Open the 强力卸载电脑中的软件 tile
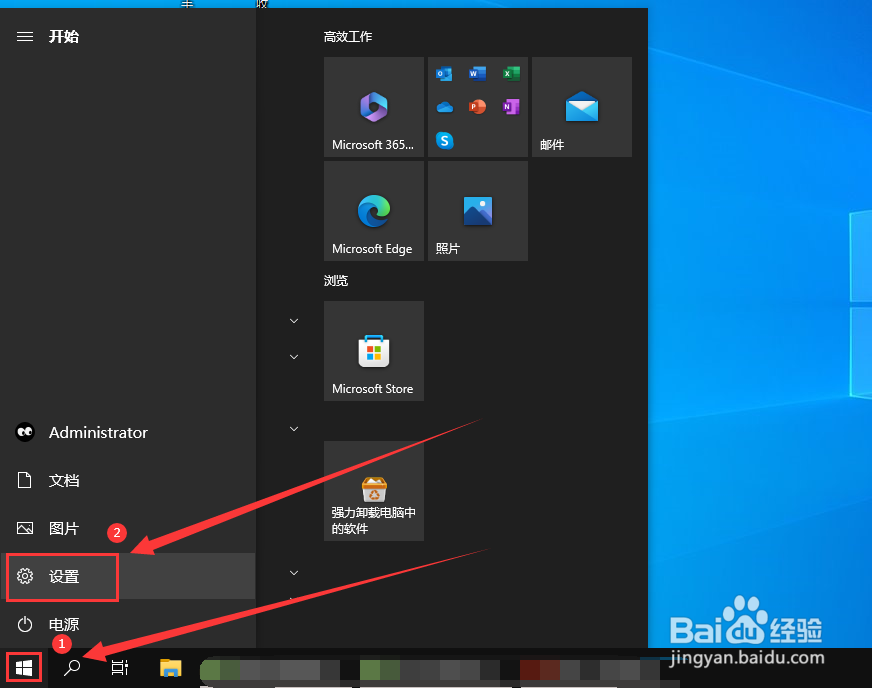This screenshot has width=872, height=688. (374, 491)
